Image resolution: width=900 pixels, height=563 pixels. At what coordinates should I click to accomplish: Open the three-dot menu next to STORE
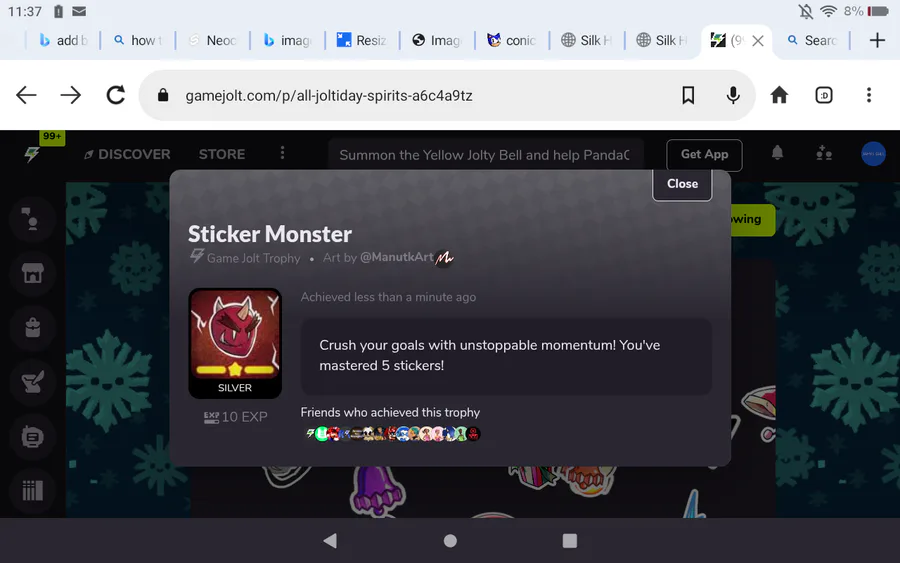pos(282,153)
